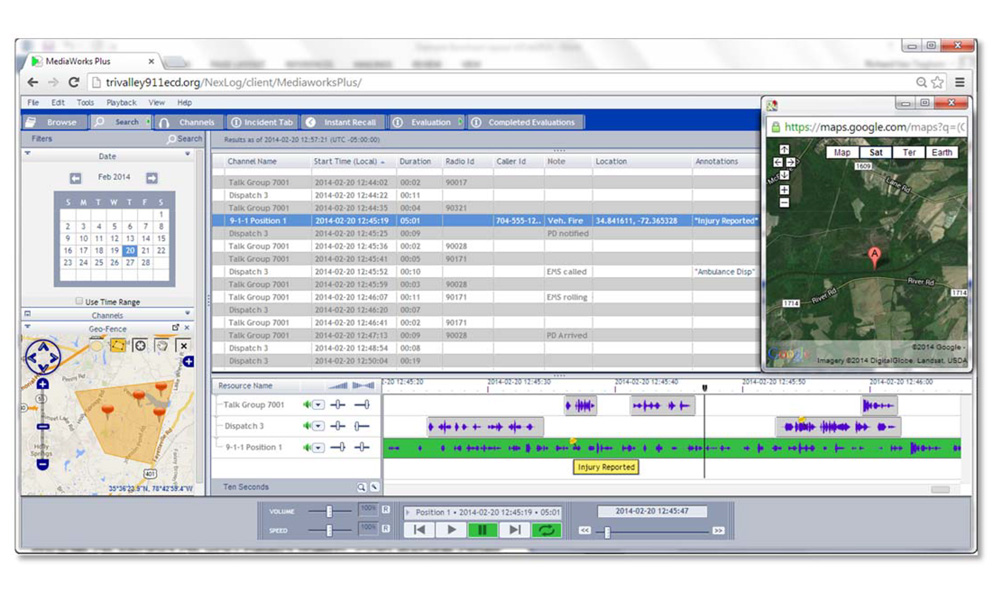Click red map marker A
Image resolution: width=1000 pixels, height=600 pixels.
tap(876, 256)
